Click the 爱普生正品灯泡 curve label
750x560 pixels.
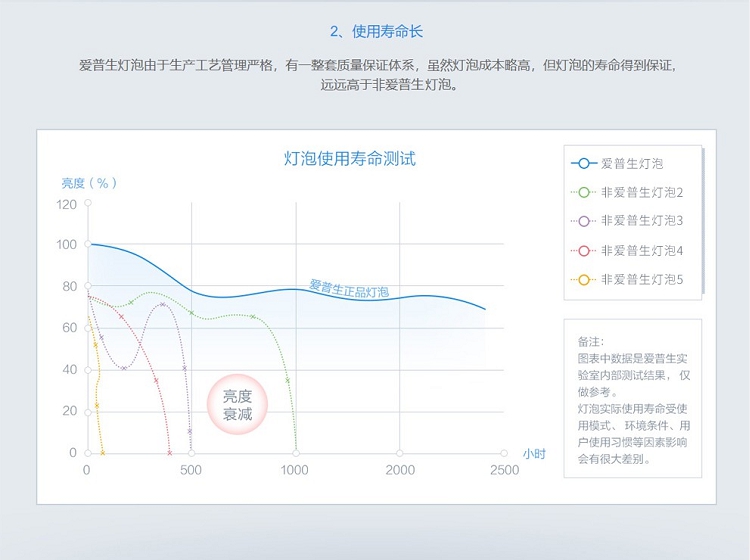click(349, 289)
